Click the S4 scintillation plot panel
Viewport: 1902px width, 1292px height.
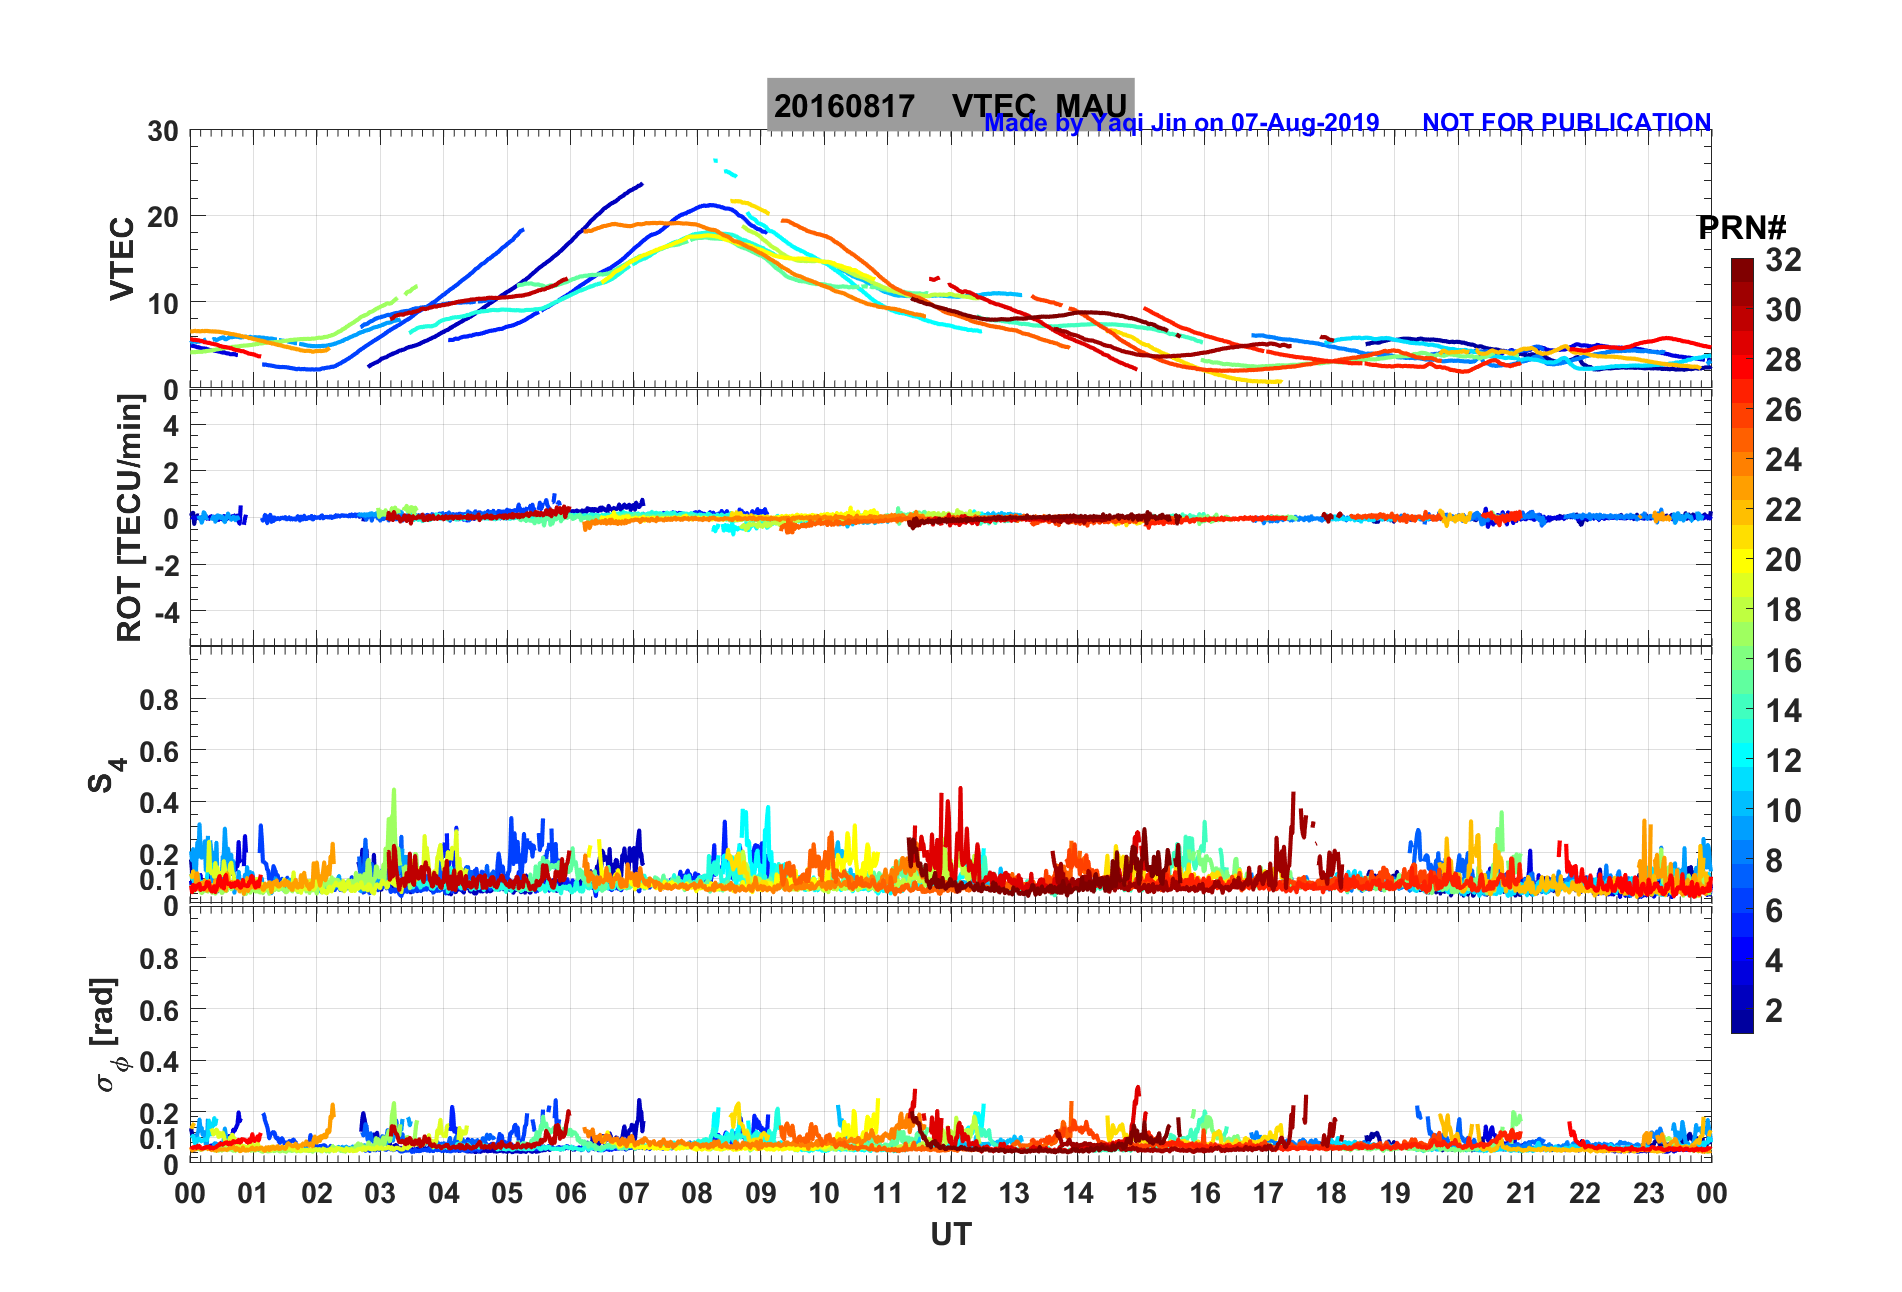click(950, 775)
